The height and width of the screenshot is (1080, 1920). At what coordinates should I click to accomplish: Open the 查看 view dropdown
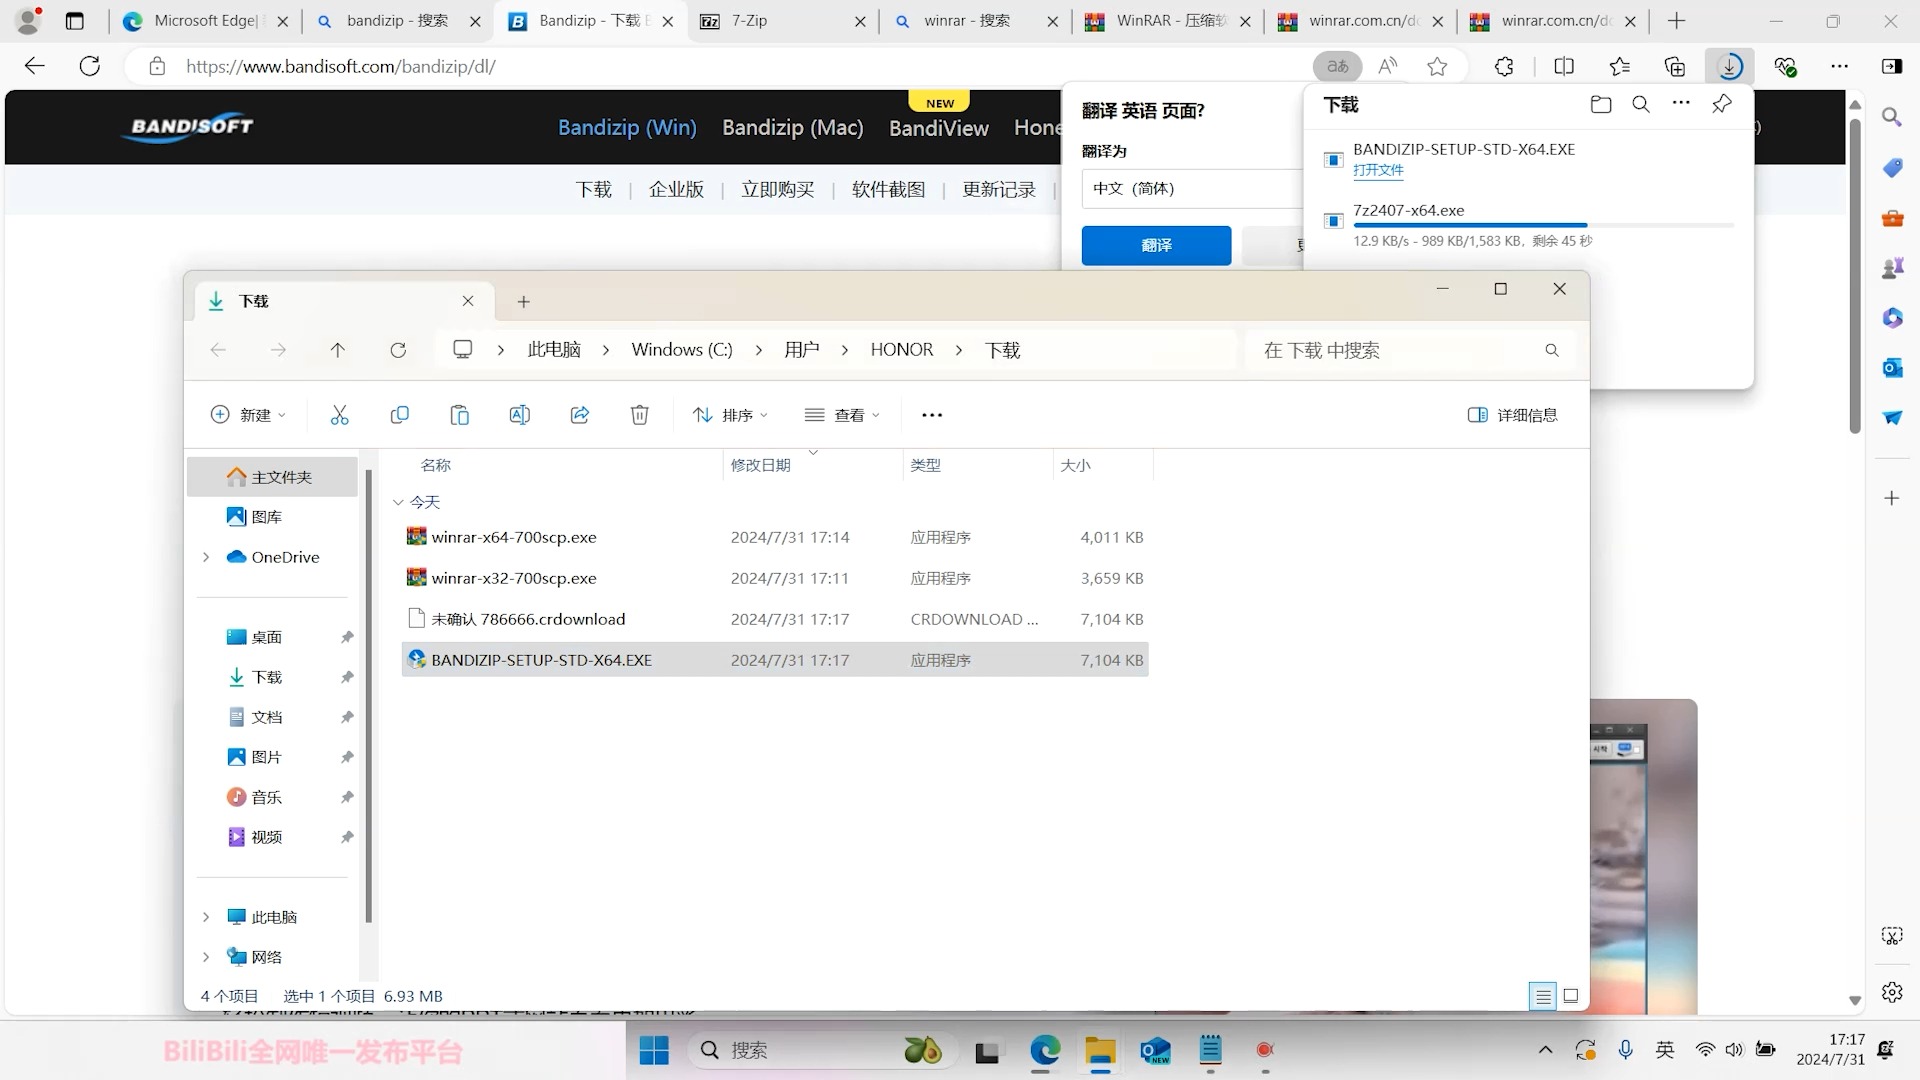tap(842, 415)
